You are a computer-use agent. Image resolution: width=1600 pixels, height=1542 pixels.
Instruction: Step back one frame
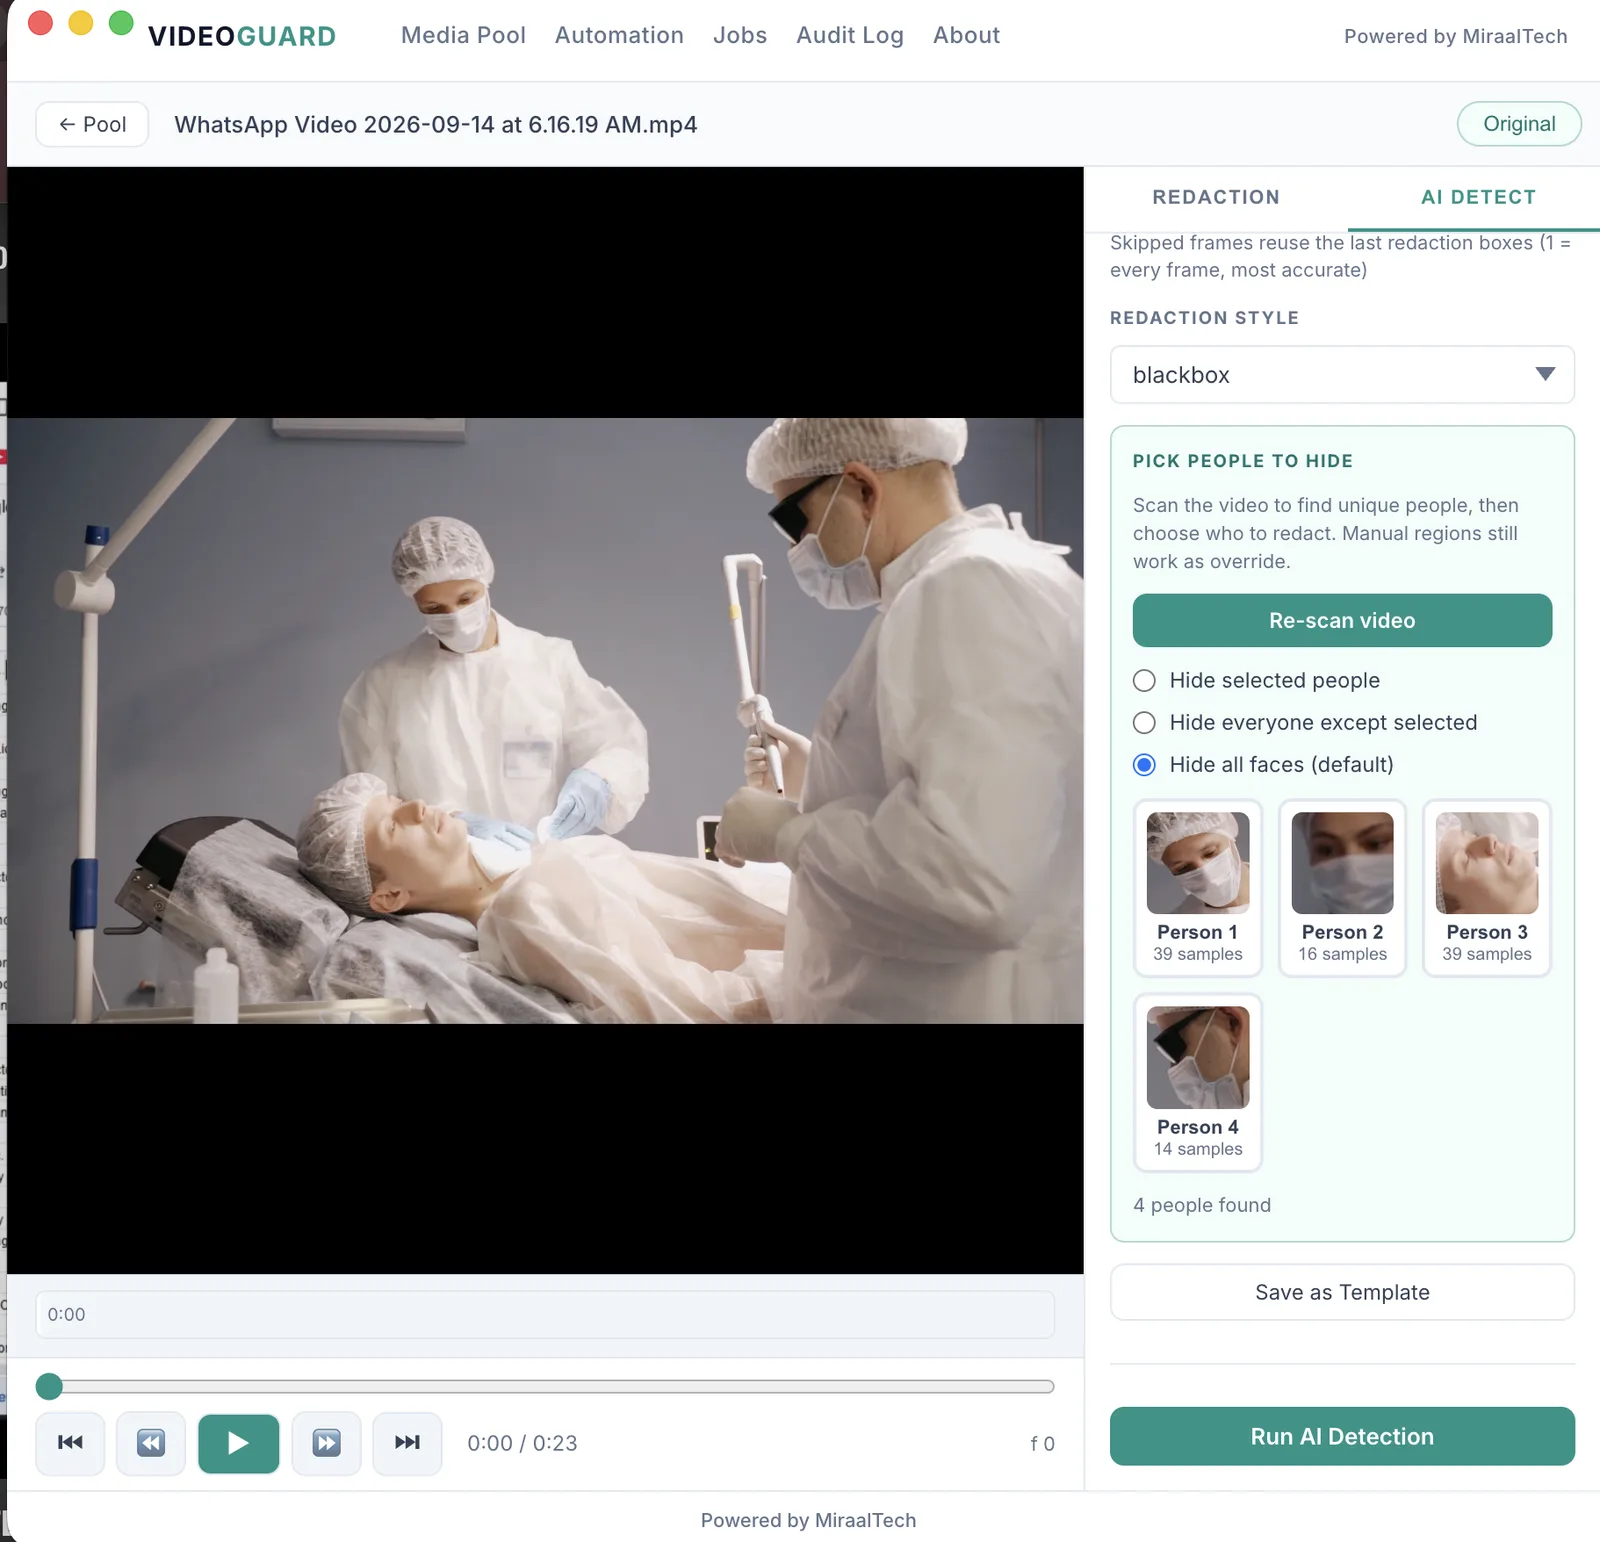[x=151, y=1443]
